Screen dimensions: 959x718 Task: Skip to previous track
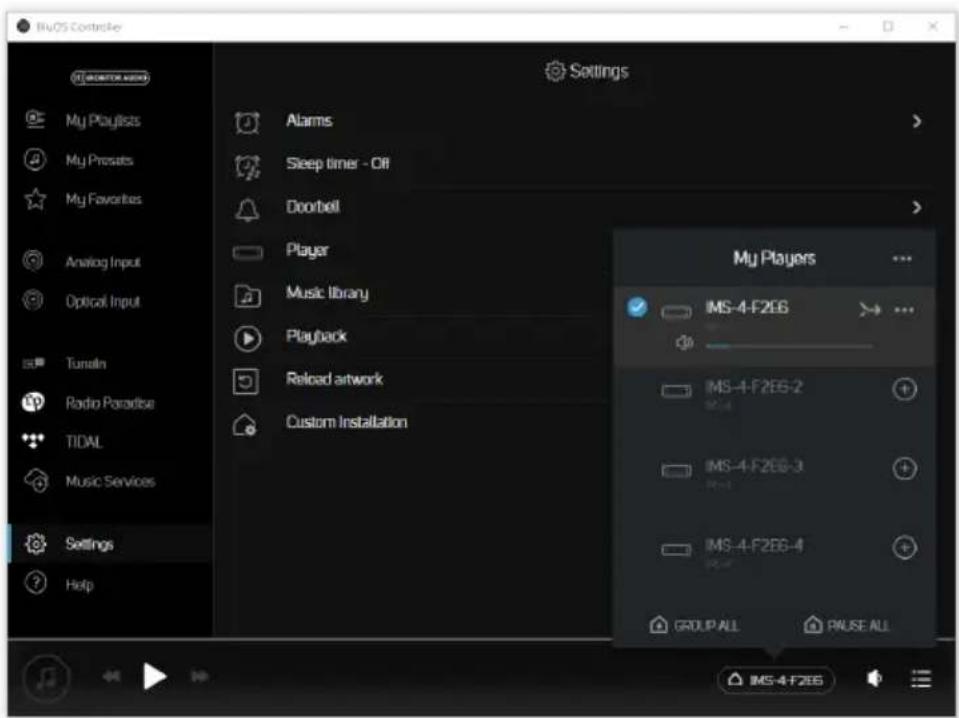point(111,676)
